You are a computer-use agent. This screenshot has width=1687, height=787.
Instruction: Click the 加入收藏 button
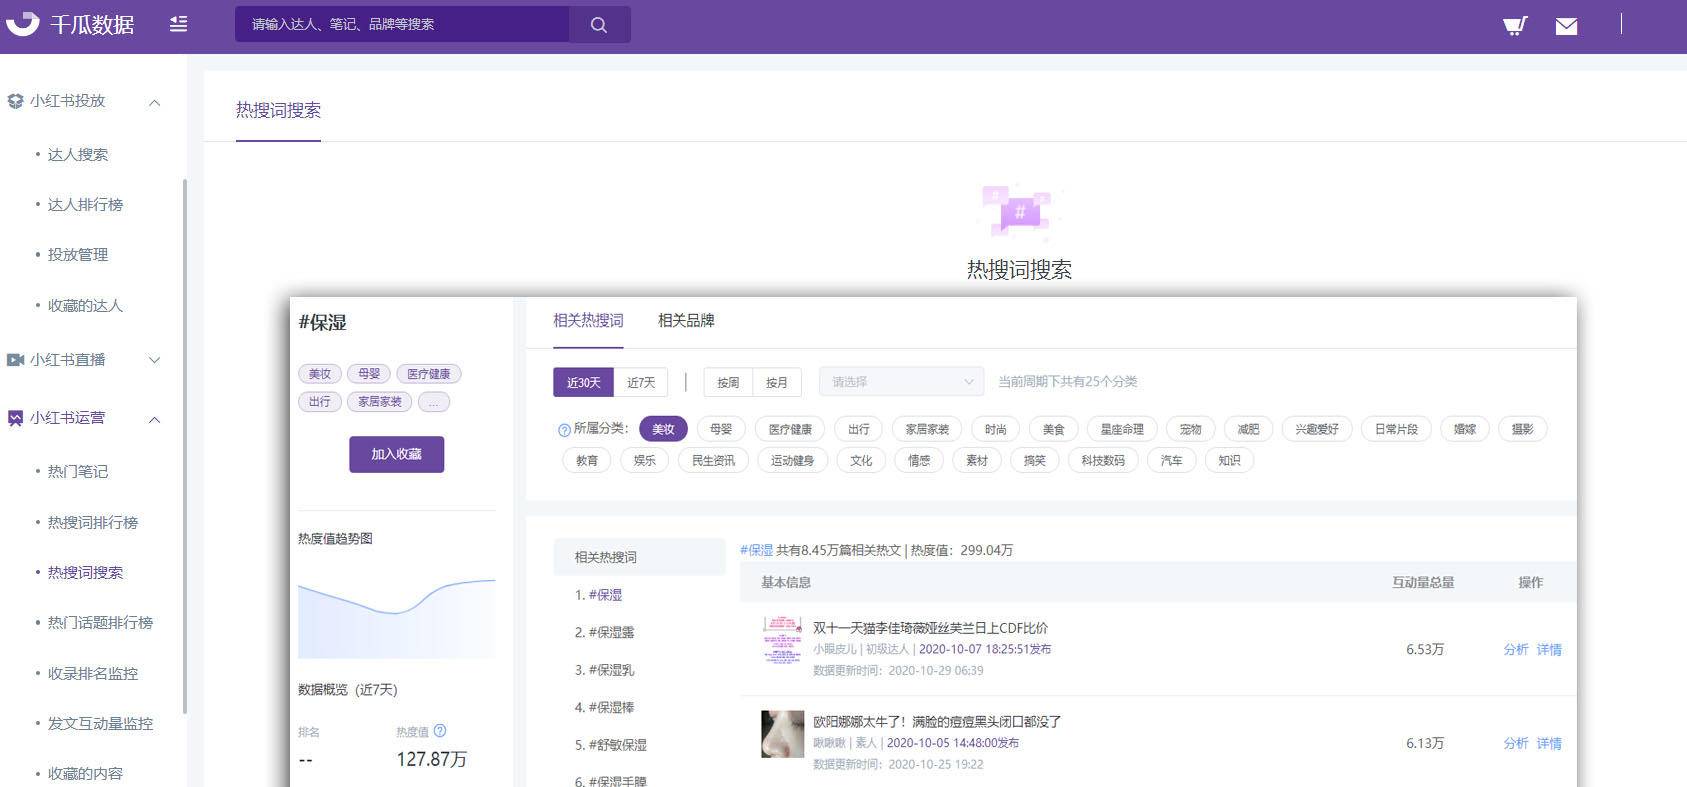pyautogui.click(x=396, y=454)
